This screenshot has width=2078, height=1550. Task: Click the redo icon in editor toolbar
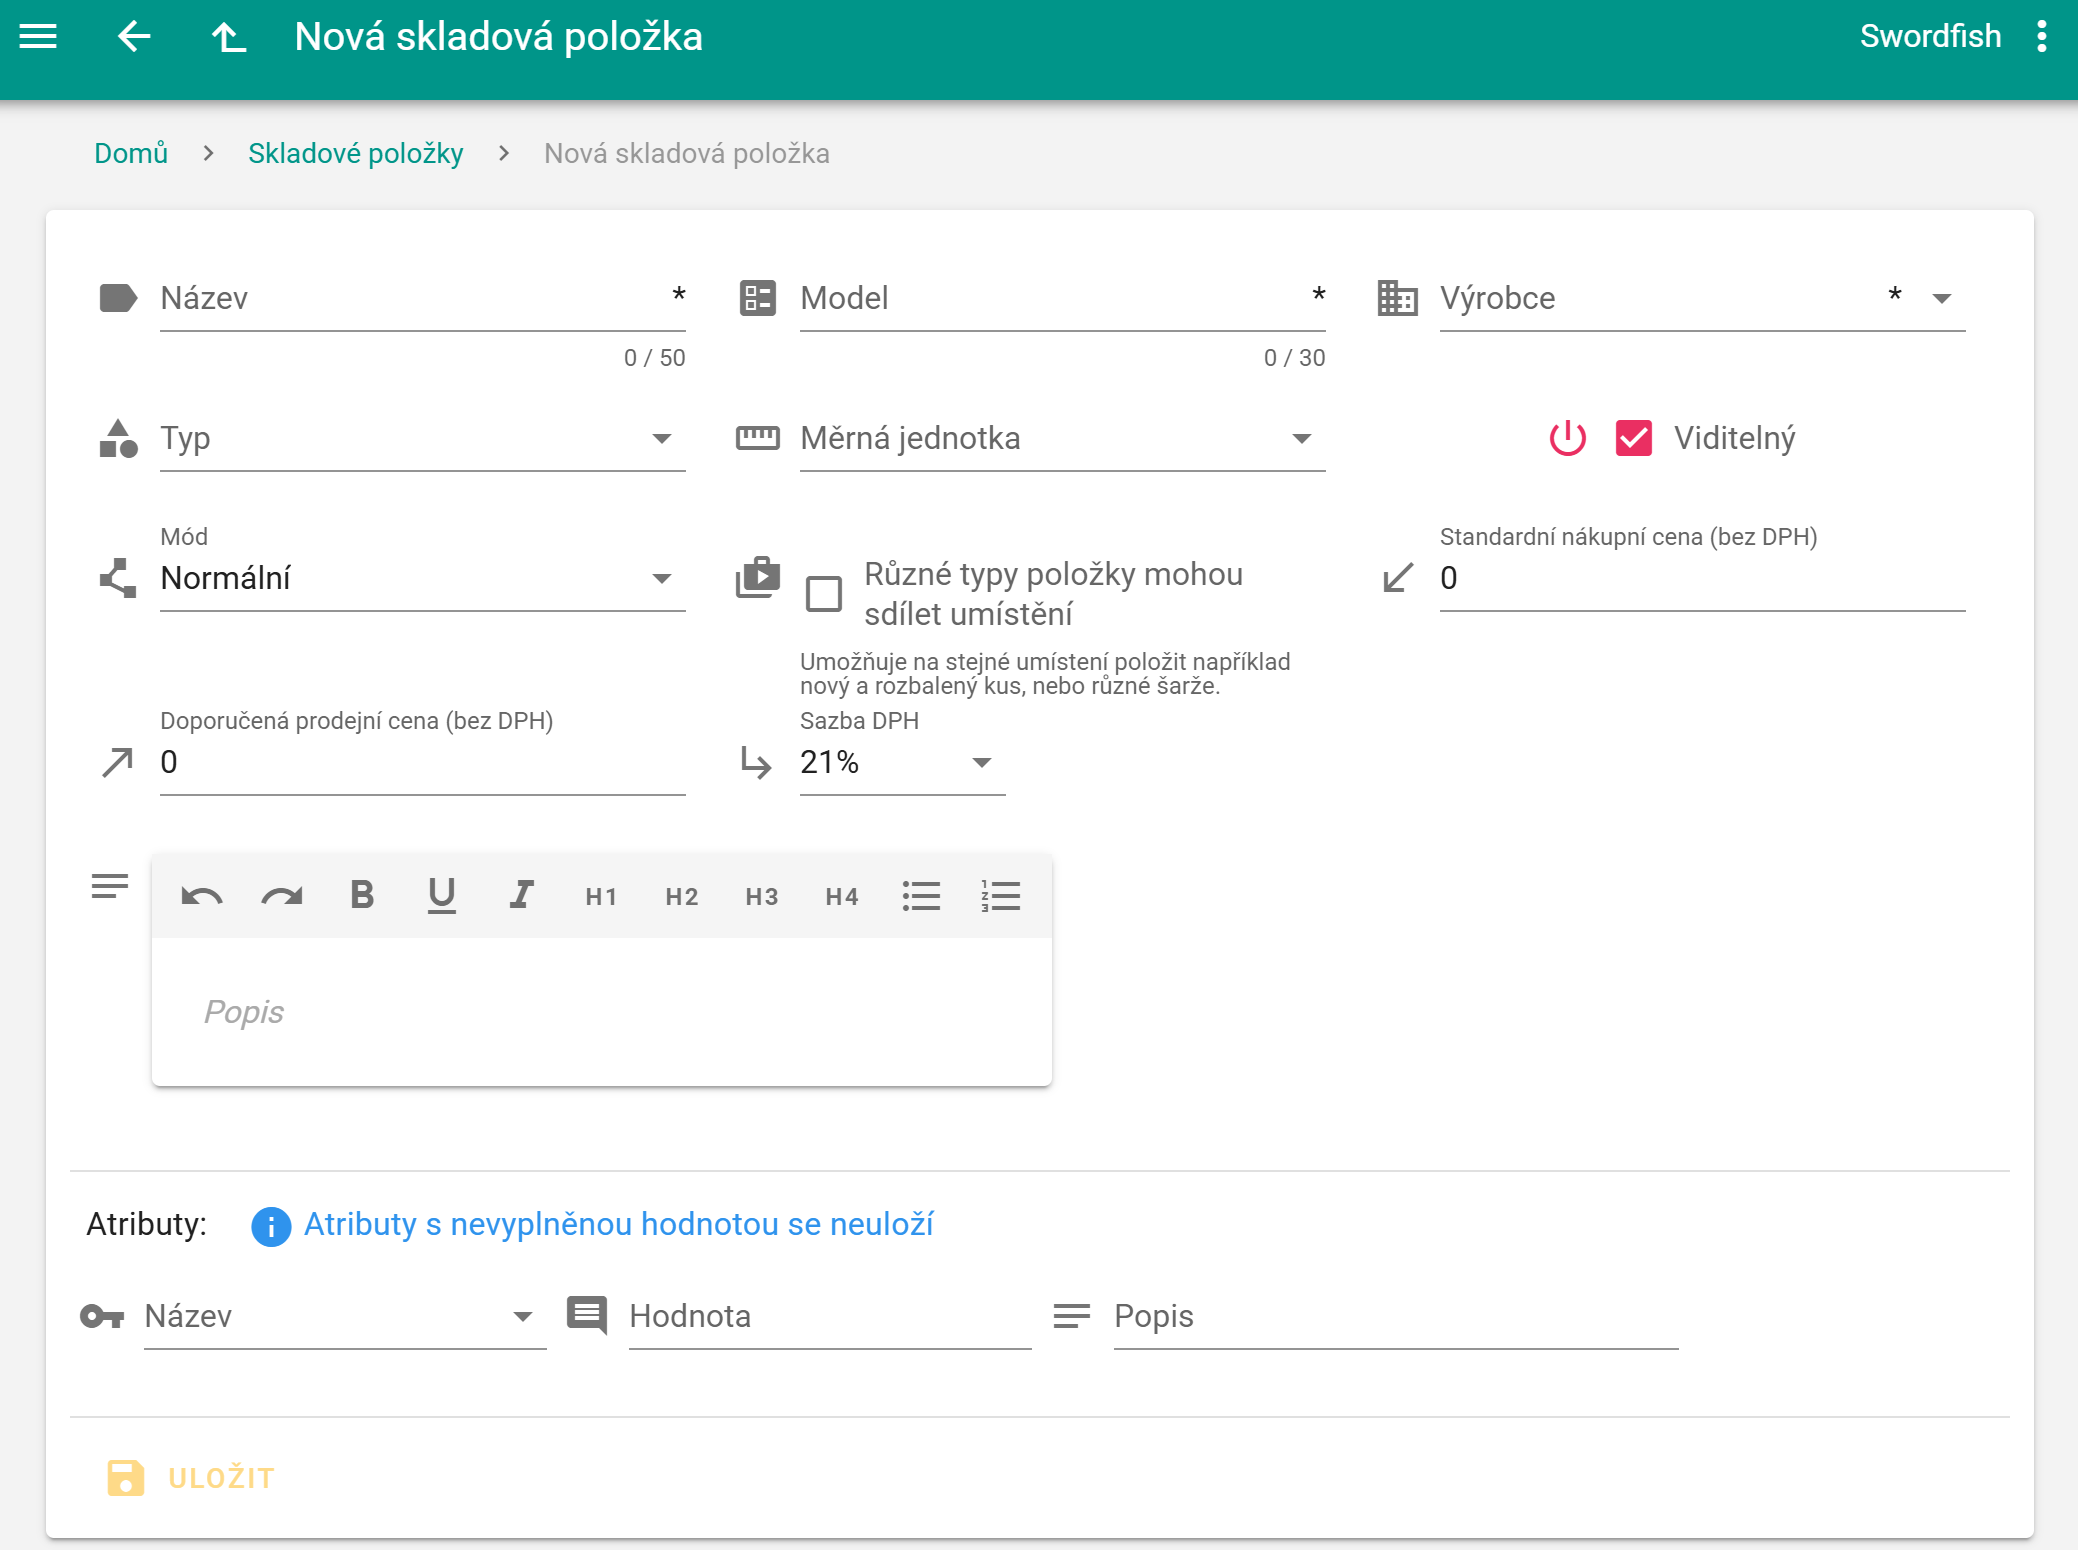281,896
